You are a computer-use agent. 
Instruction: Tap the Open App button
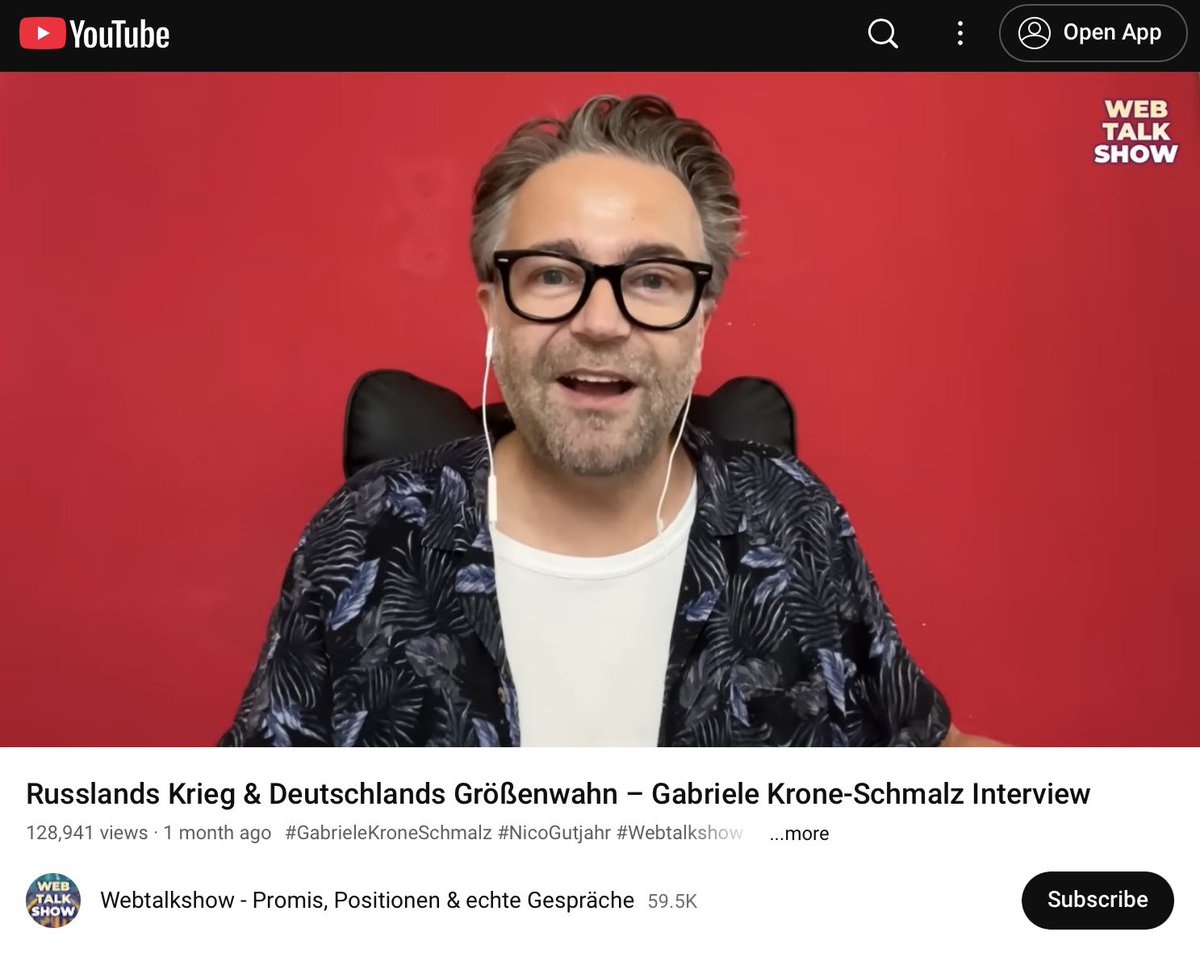point(1093,33)
